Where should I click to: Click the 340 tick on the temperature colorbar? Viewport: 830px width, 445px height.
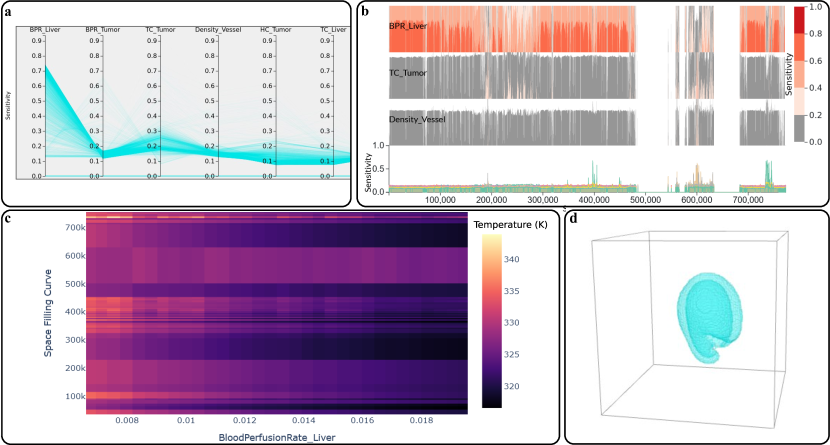(x=512, y=259)
